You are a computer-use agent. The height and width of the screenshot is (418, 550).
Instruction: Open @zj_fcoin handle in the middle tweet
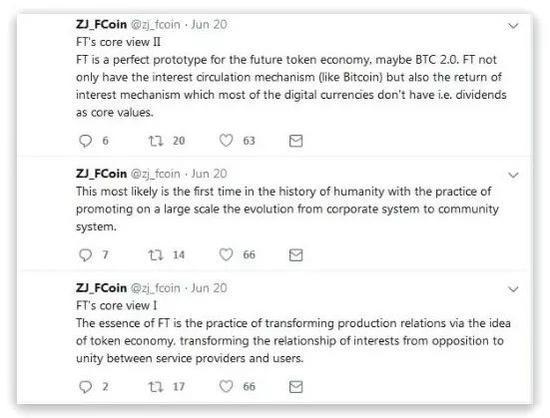(155, 174)
